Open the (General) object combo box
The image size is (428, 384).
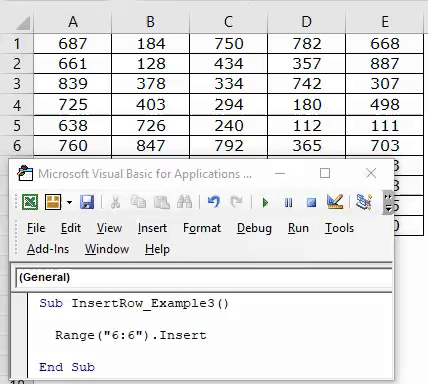pyautogui.click(x=204, y=277)
